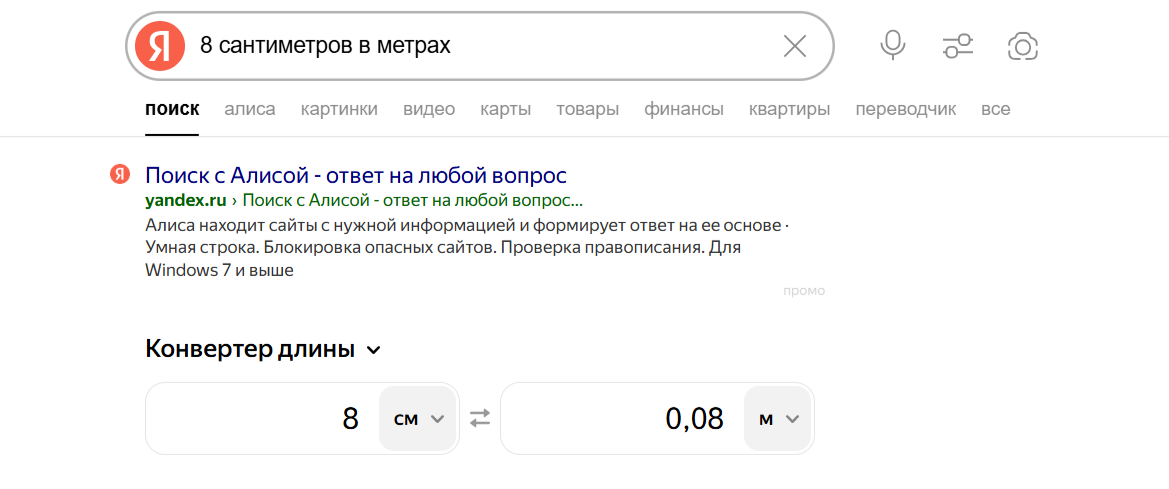1169x489 pixels.
Task: Swap conversion units with arrows icon
Action: pyautogui.click(x=480, y=418)
